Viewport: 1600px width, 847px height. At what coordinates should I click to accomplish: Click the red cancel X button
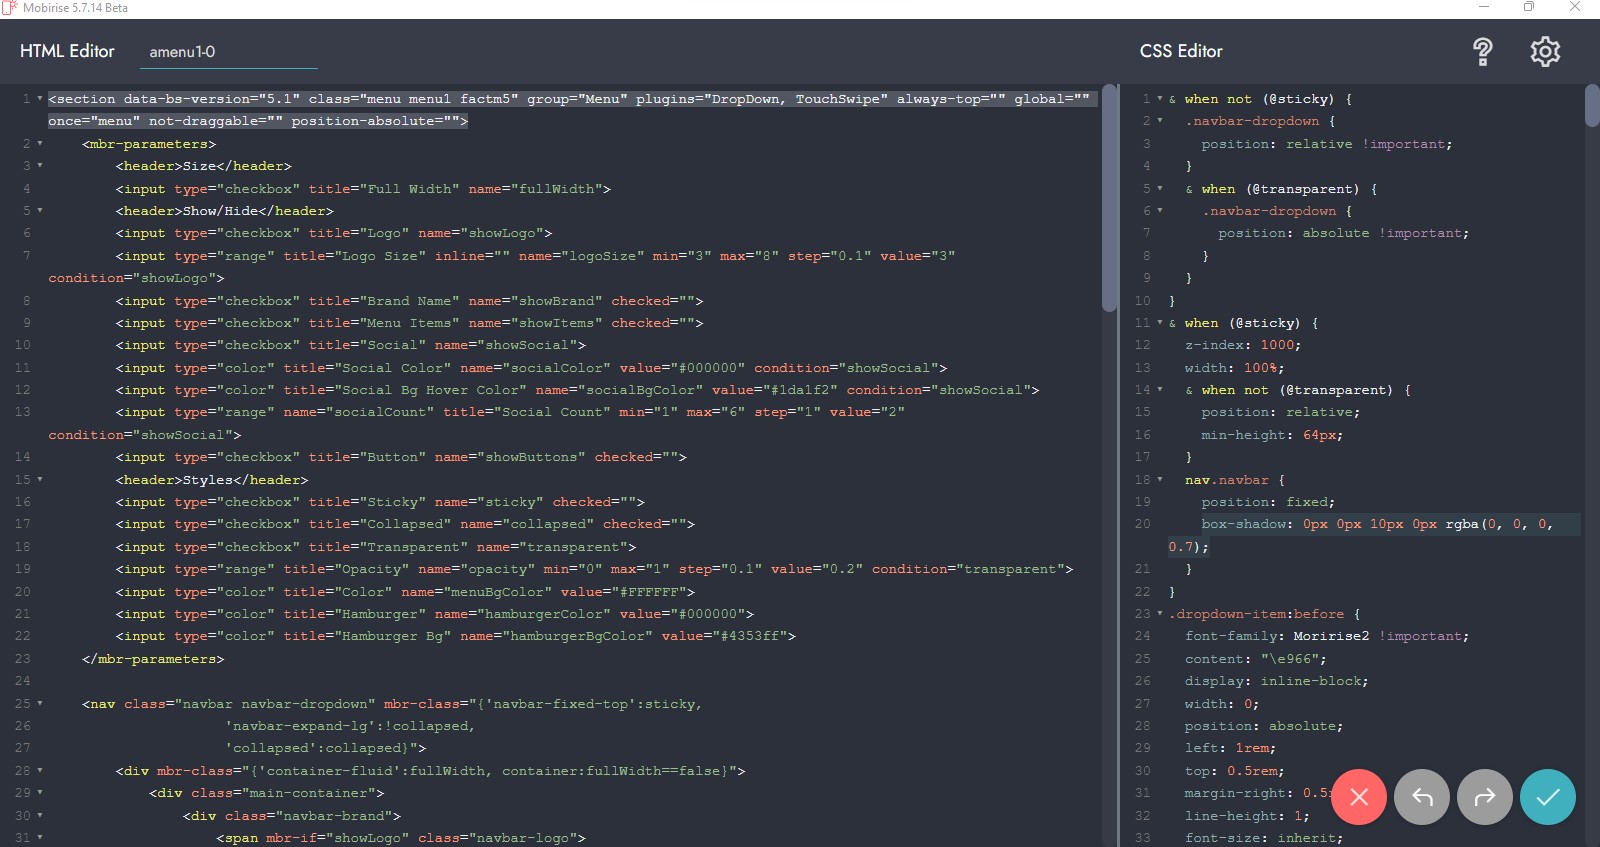(1359, 796)
